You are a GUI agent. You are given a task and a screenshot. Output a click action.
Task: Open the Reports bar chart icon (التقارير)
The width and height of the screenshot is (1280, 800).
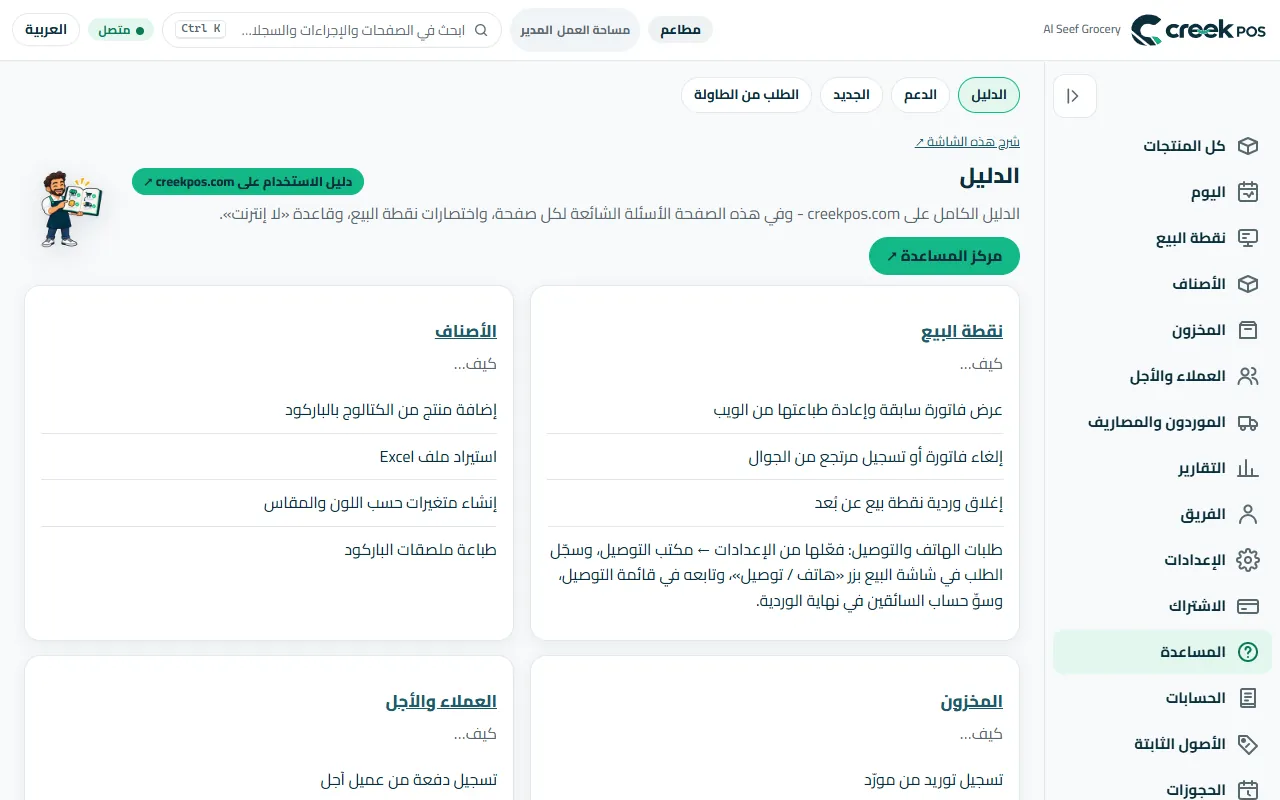tap(1247, 468)
